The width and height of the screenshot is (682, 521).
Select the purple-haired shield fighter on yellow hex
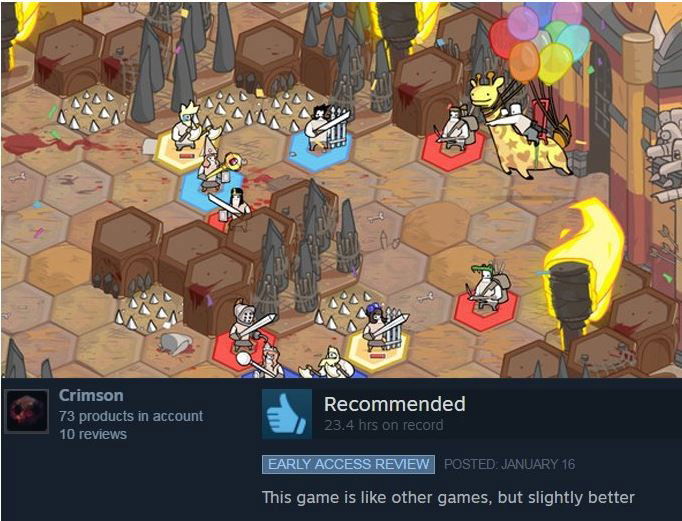click(x=383, y=328)
